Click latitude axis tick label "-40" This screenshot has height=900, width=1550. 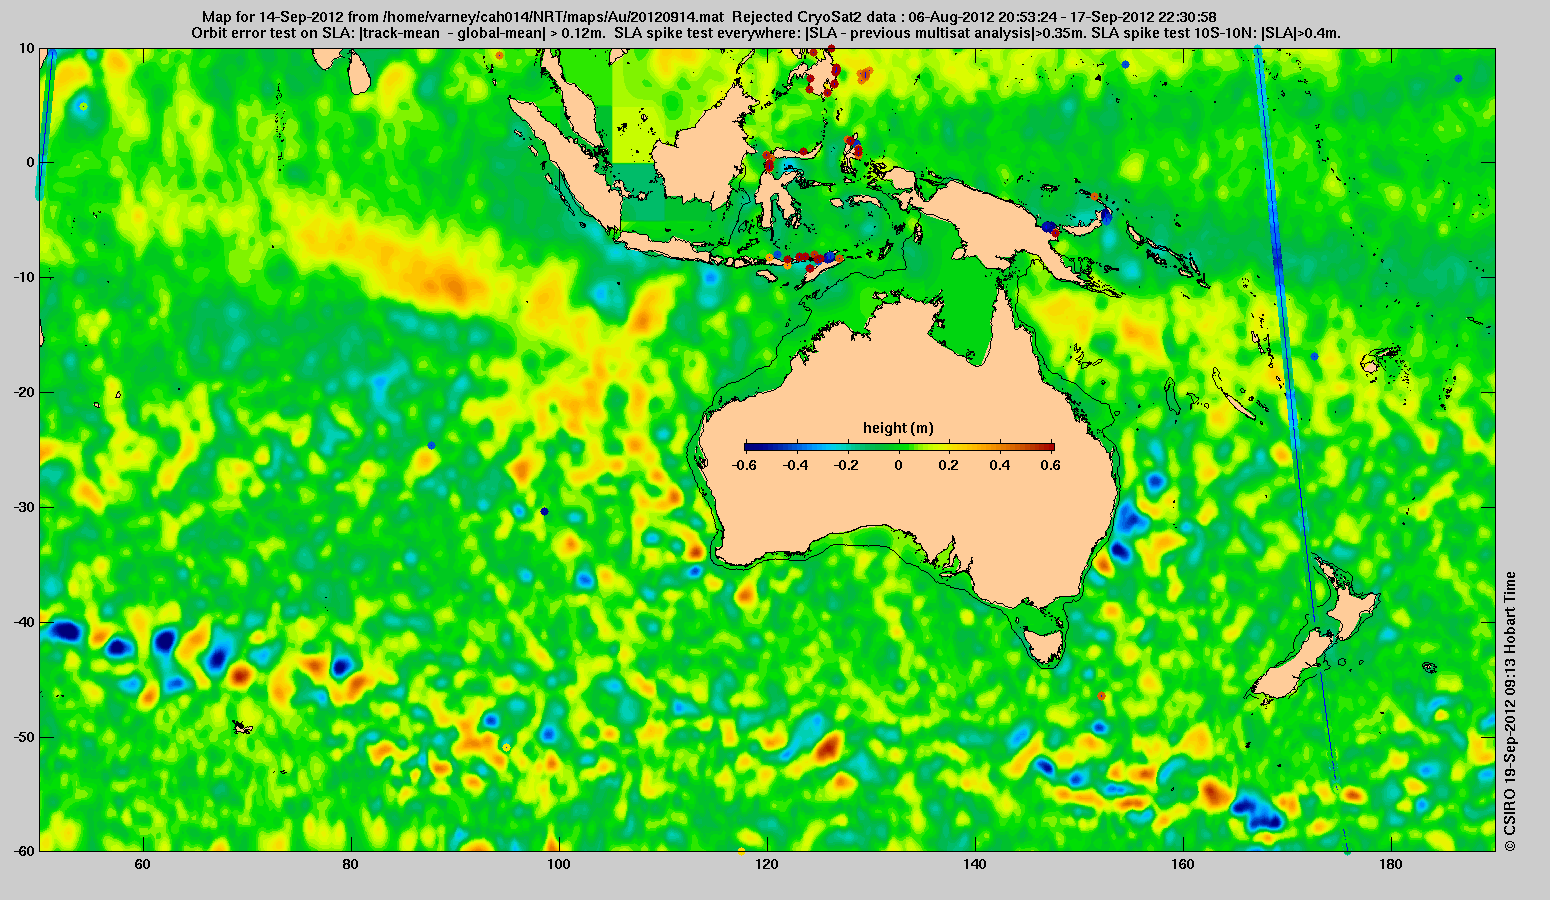pyautogui.click(x=24, y=622)
